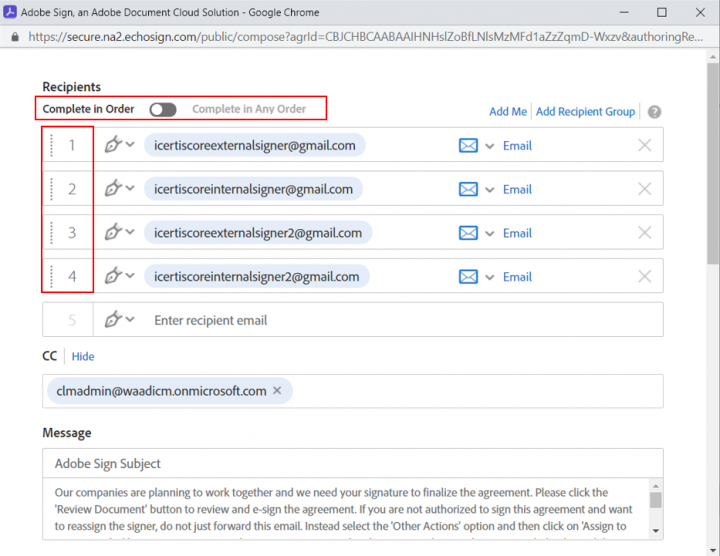The width and height of the screenshot is (720, 556).
Task: Open the recipients help question mark icon
Action: pyautogui.click(x=654, y=112)
